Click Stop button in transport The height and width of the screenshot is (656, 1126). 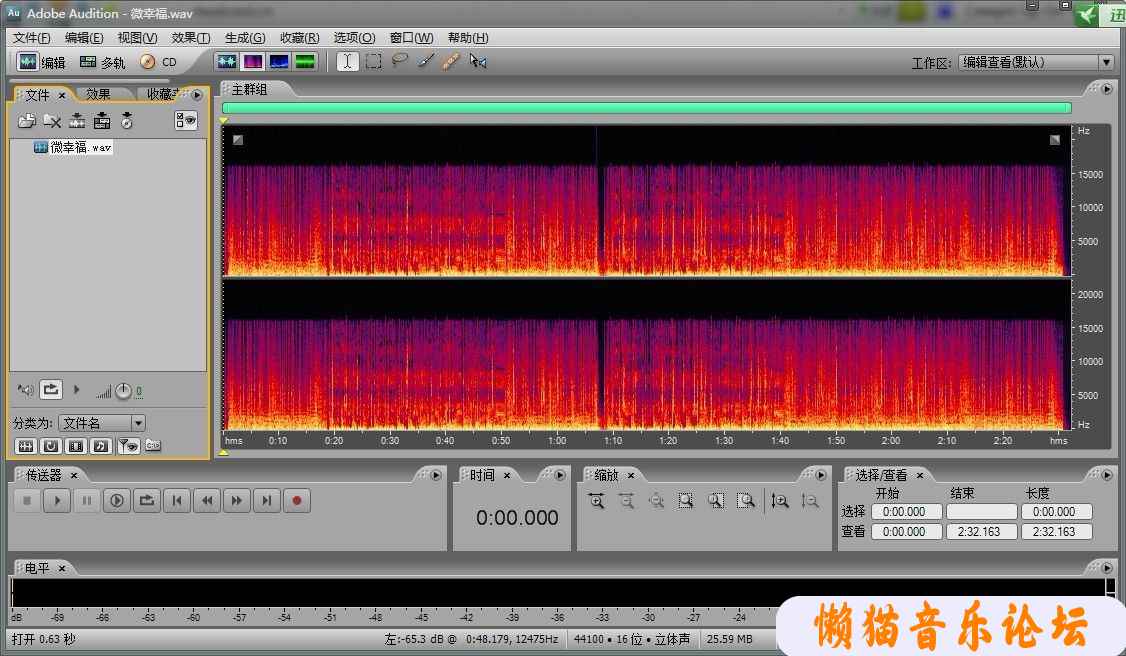(27, 500)
